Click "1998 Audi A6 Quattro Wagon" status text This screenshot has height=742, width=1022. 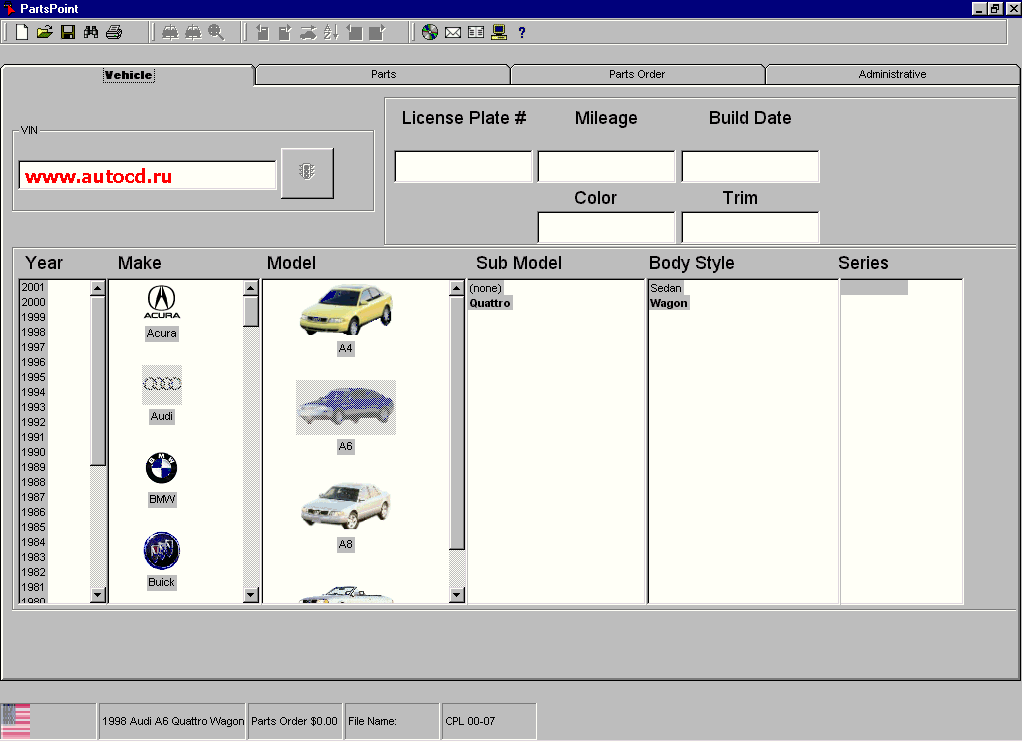click(173, 721)
